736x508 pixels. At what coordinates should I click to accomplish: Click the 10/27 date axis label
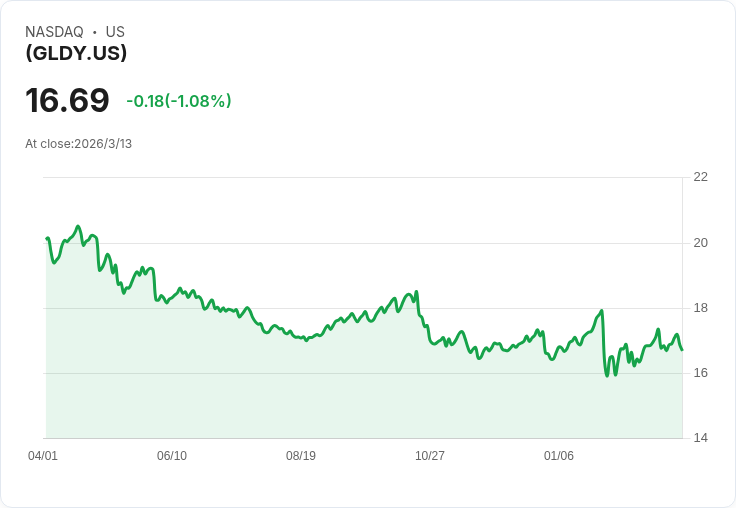tap(430, 456)
